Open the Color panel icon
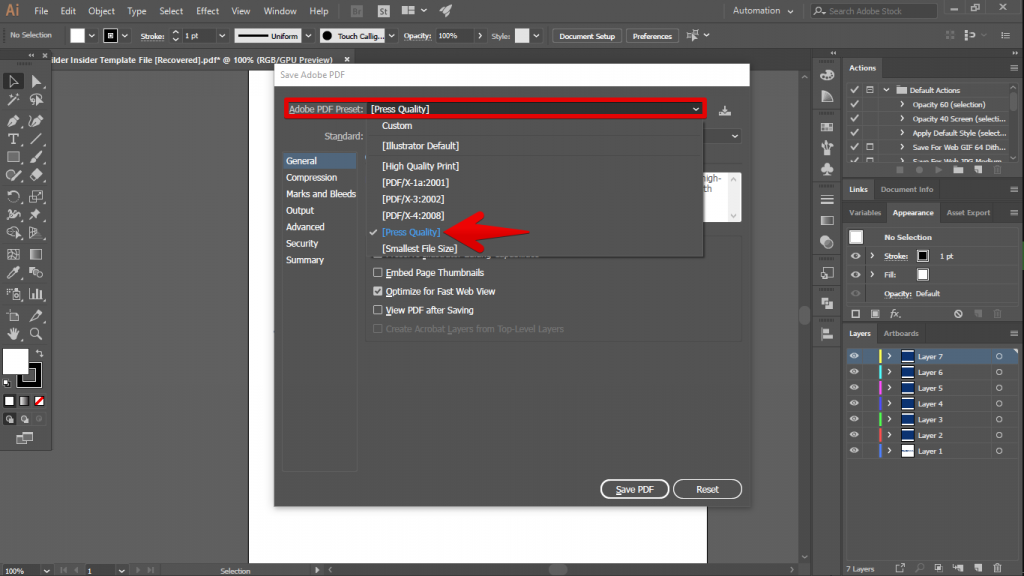Image resolution: width=1024 pixels, height=576 pixels. pos(828,75)
